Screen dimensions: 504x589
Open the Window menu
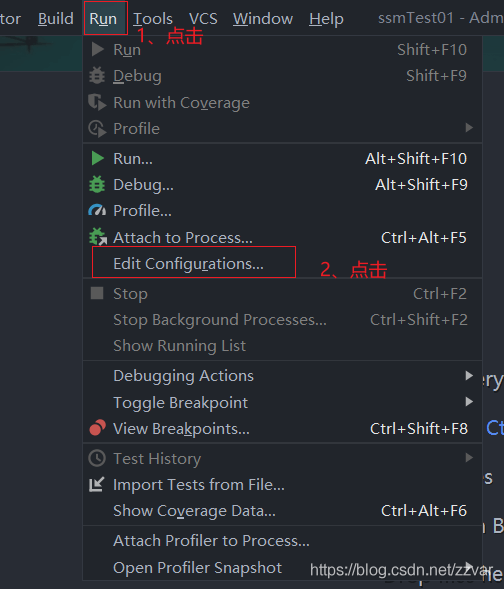tap(263, 18)
